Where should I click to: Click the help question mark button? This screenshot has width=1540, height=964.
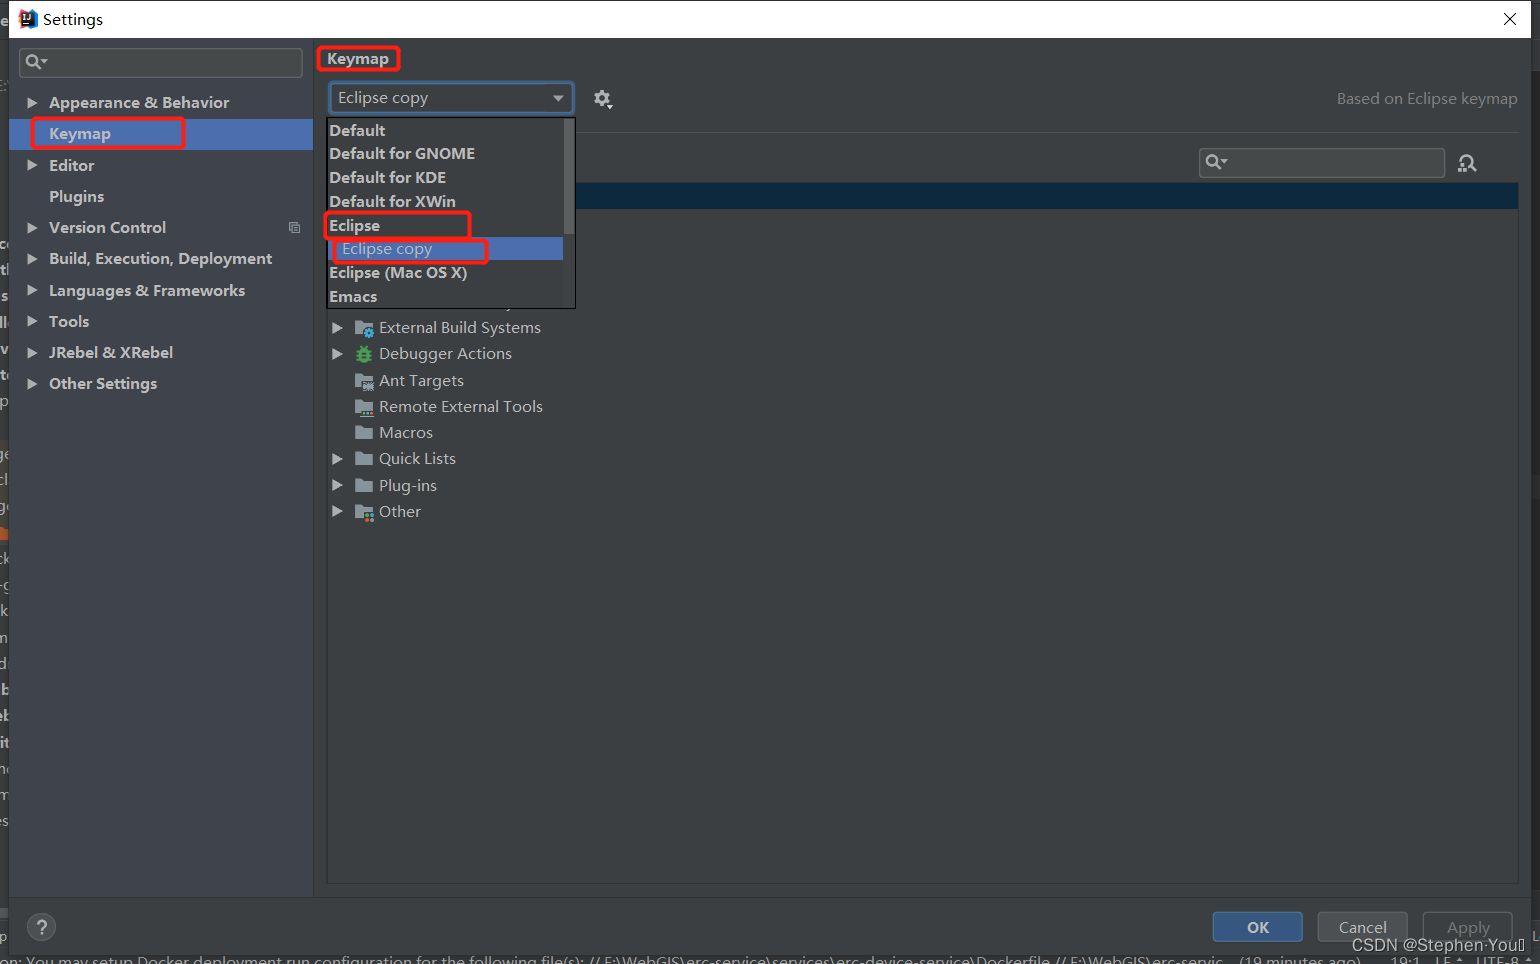point(41,927)
